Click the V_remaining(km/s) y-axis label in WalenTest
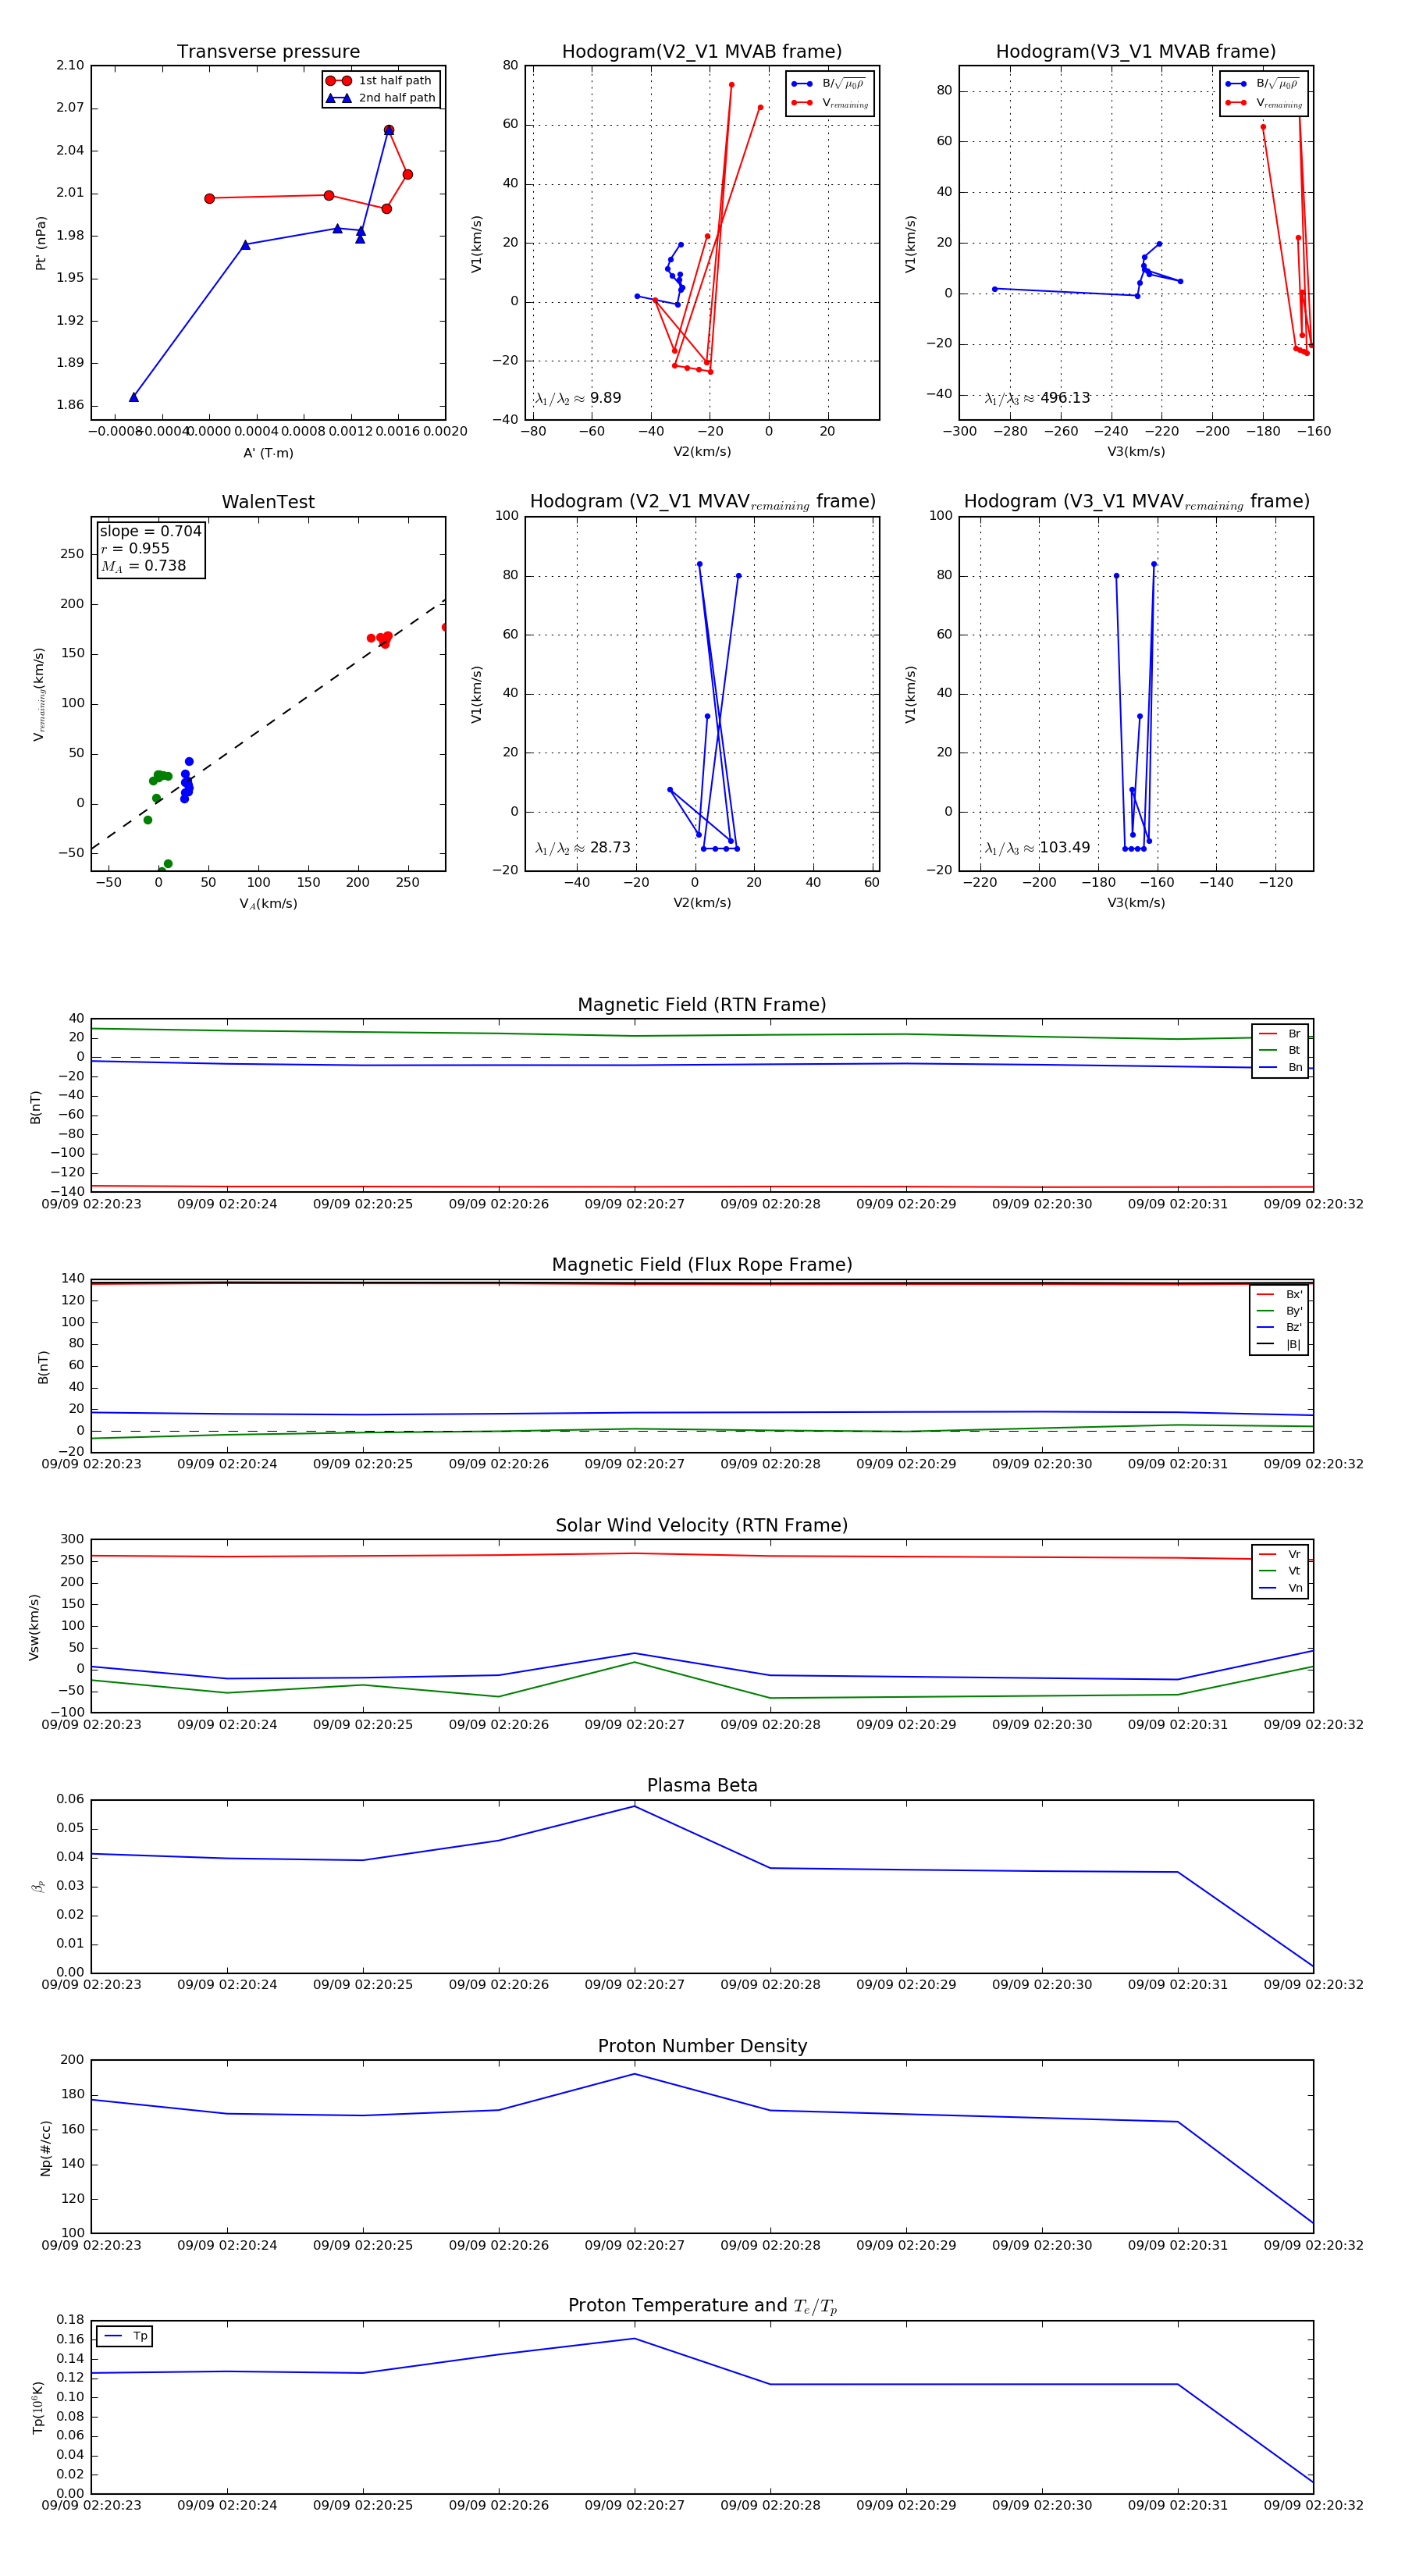The width and height of the screenshot is (1405, 2576). point(39,694)
